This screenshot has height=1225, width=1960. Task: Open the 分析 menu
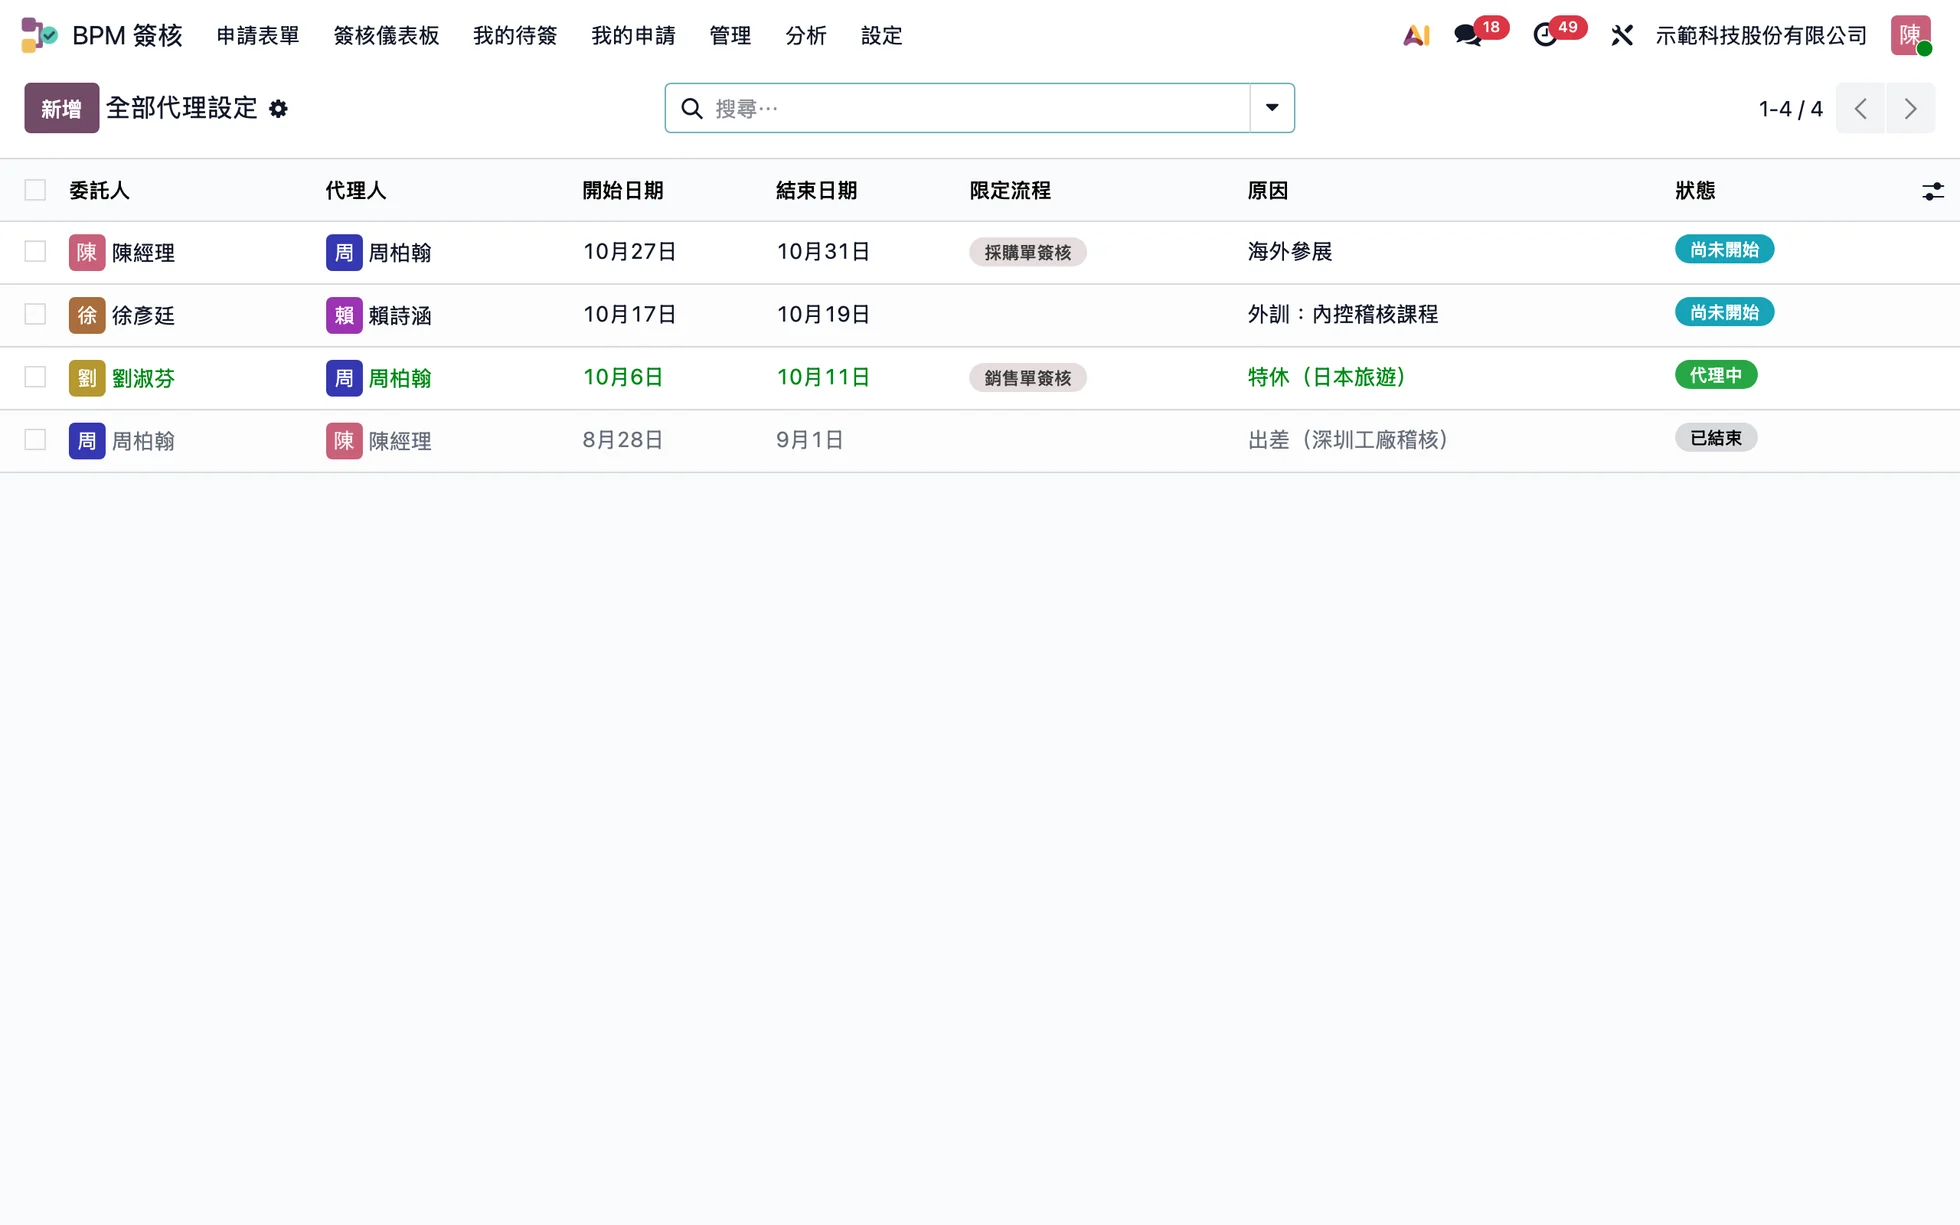click(x=806, y=35)
